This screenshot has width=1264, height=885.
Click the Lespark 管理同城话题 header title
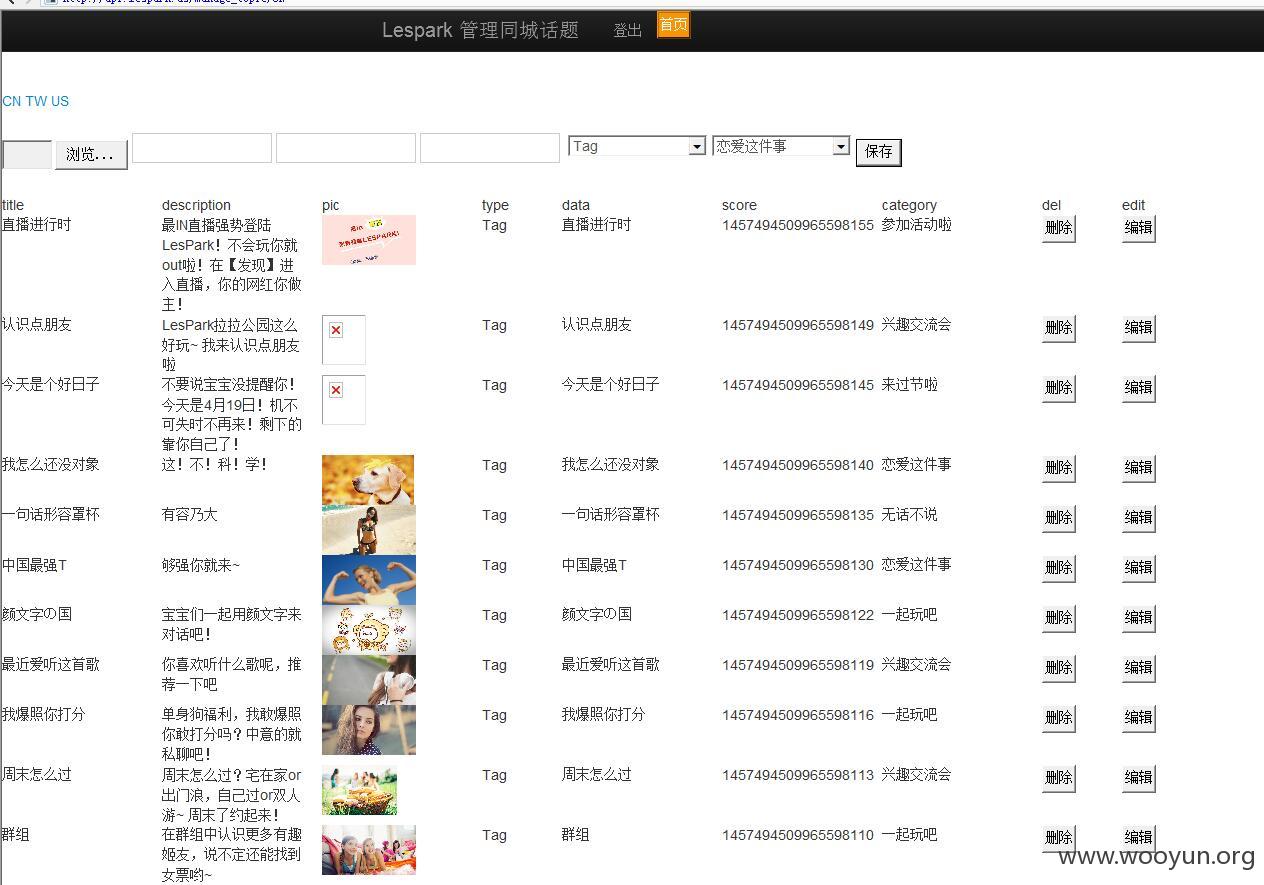click(480, 30)
